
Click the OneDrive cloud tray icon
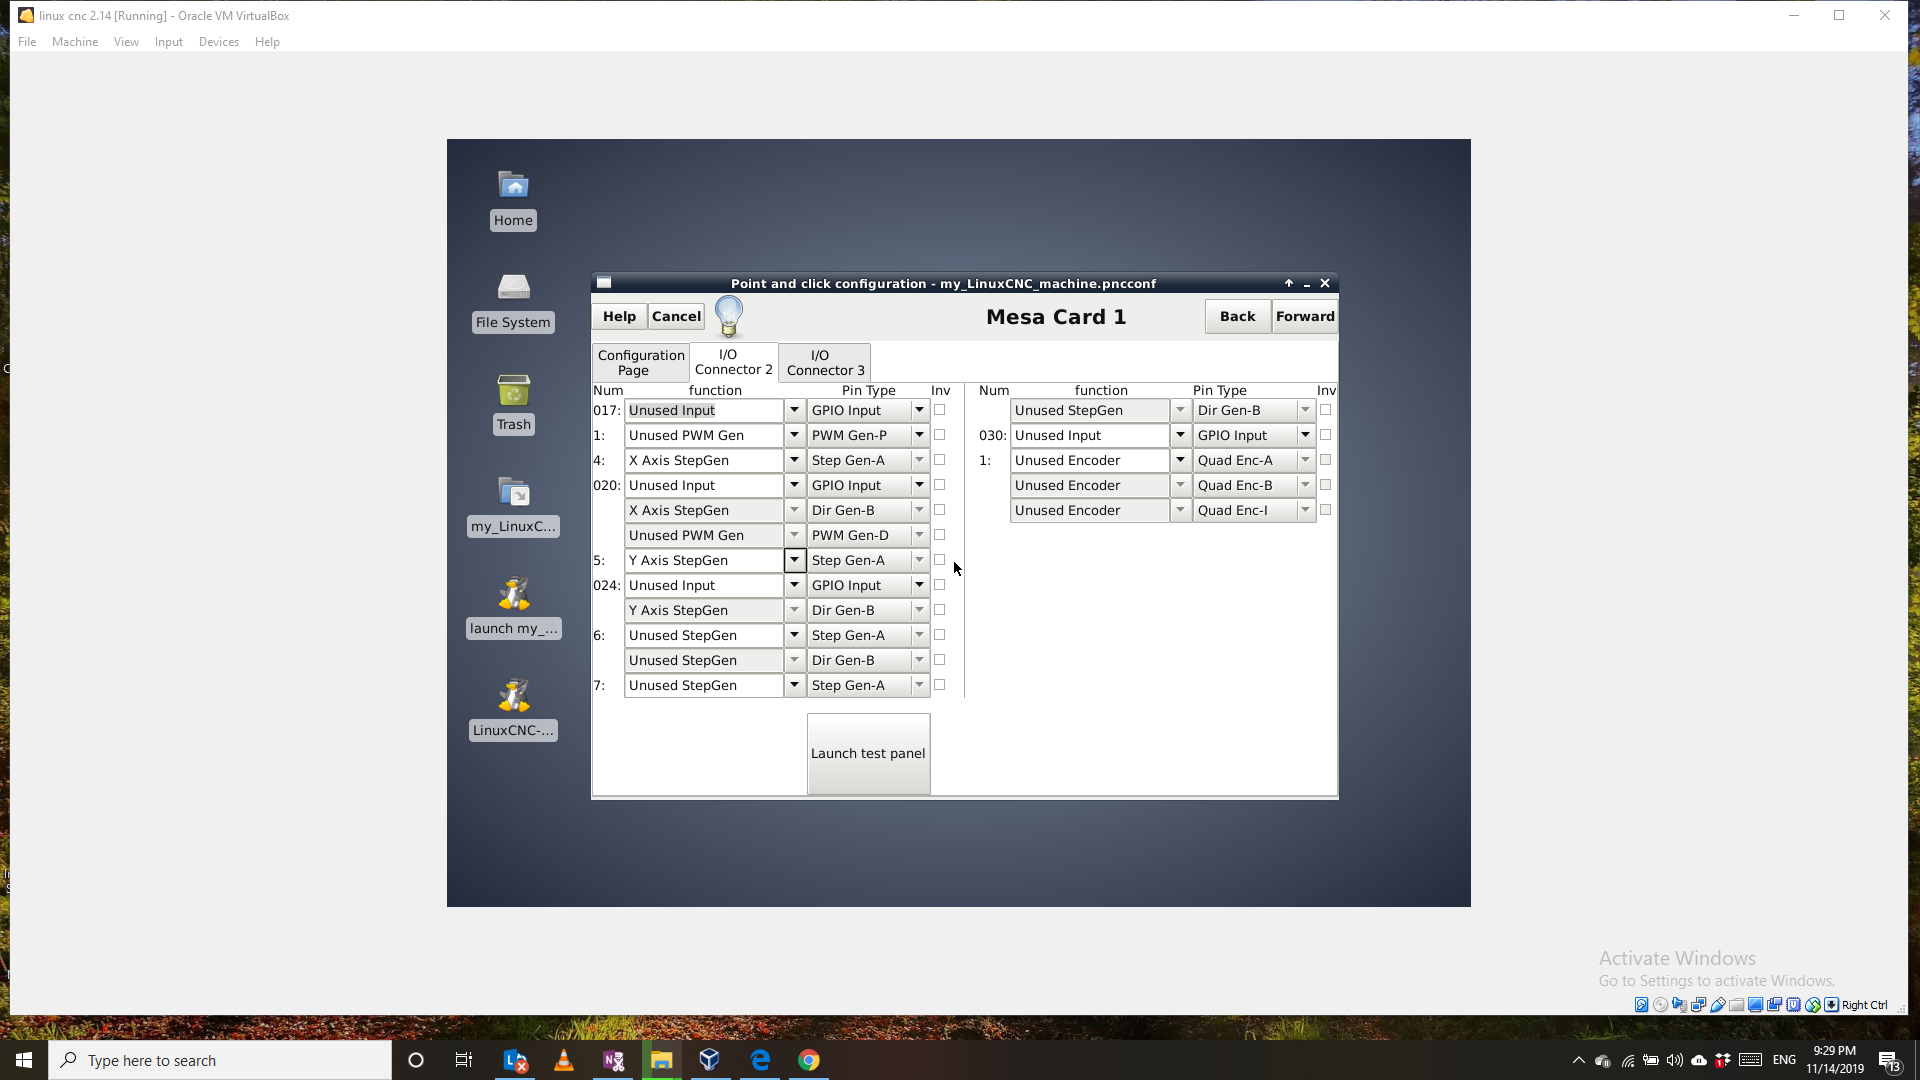tap(1699, 1060)
